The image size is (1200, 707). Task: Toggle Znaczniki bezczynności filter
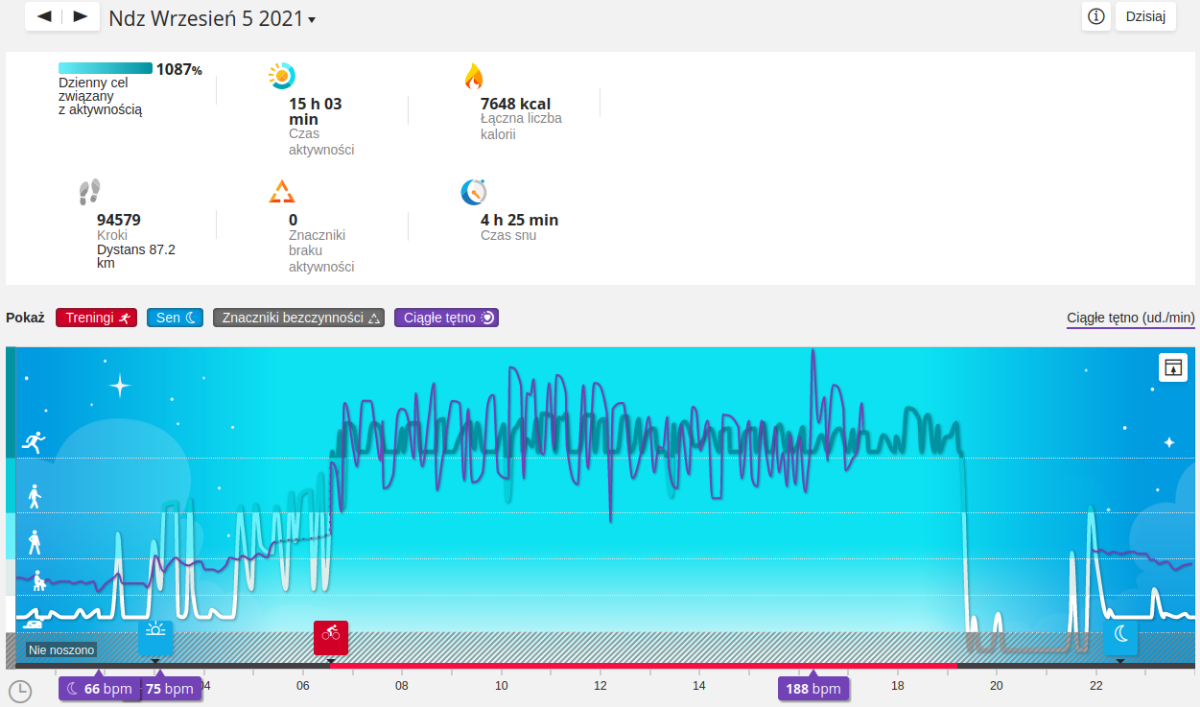tap(299, 318)
